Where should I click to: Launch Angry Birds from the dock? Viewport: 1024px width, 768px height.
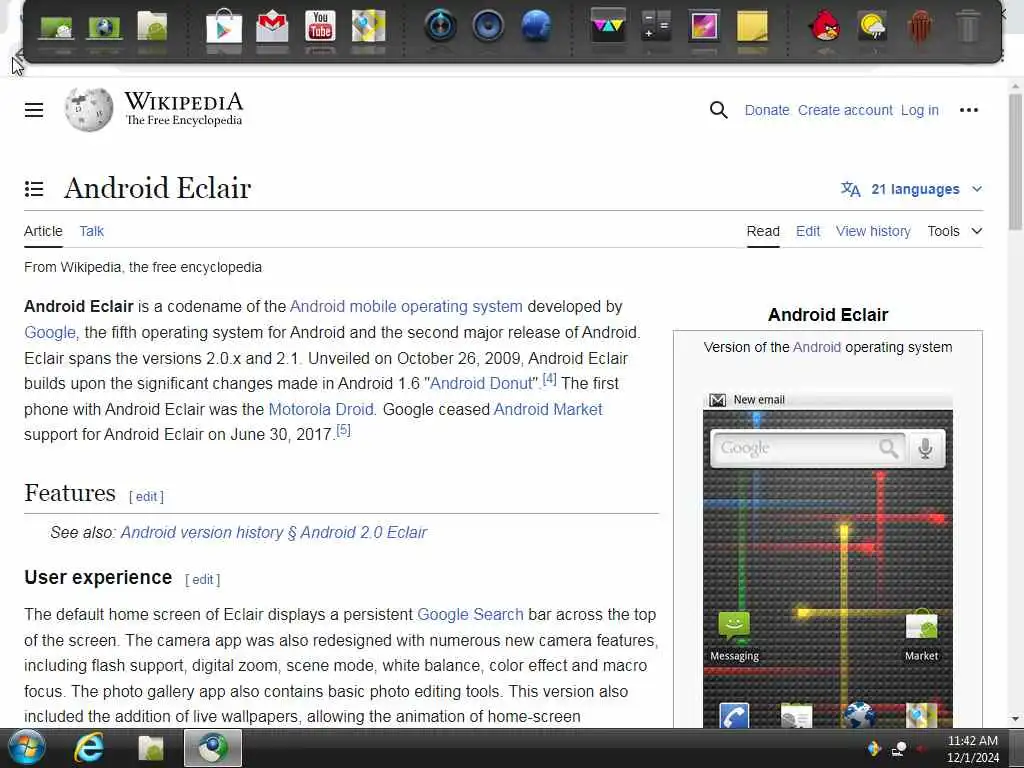click(825, 26)
